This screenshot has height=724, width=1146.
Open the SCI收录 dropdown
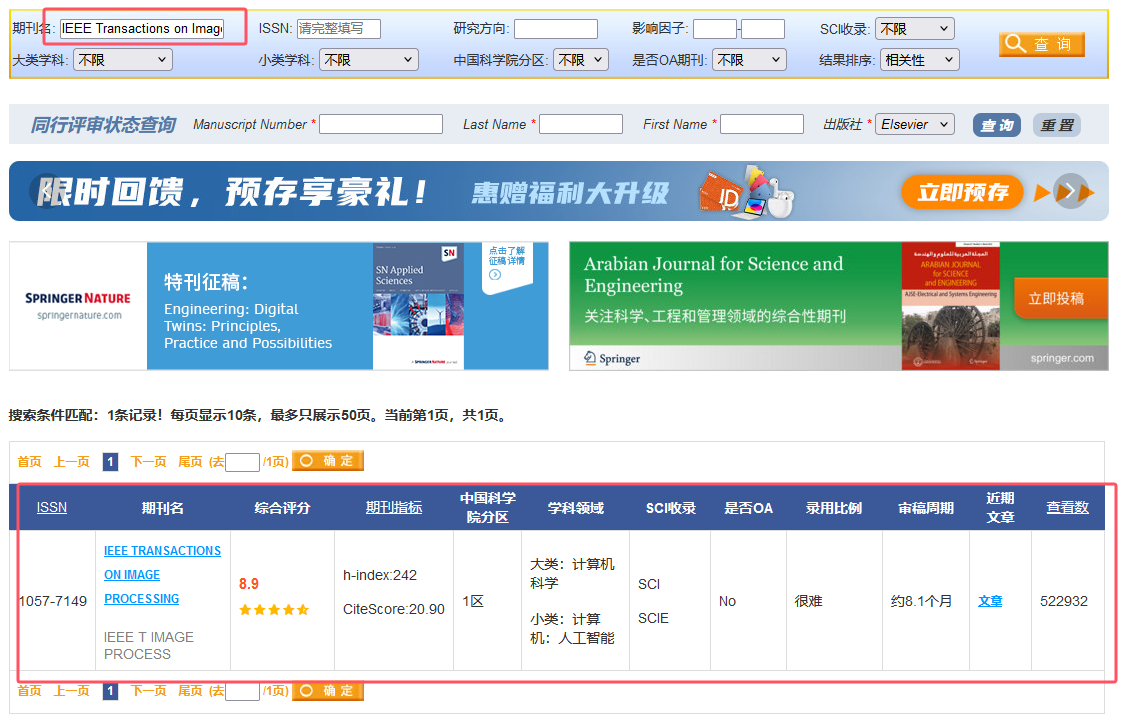pos(914,28)
